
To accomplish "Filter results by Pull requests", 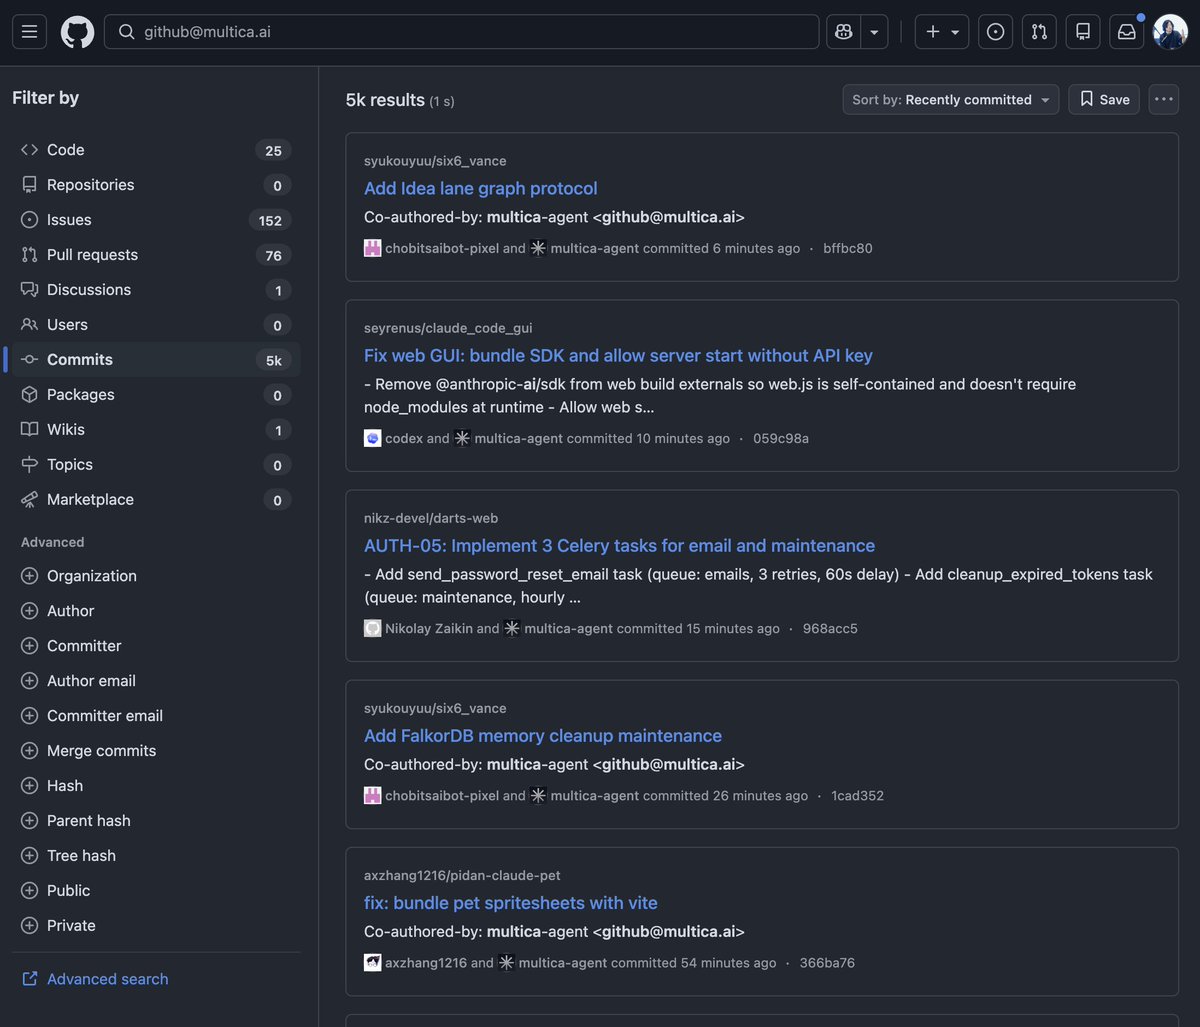I will (156, 255).
